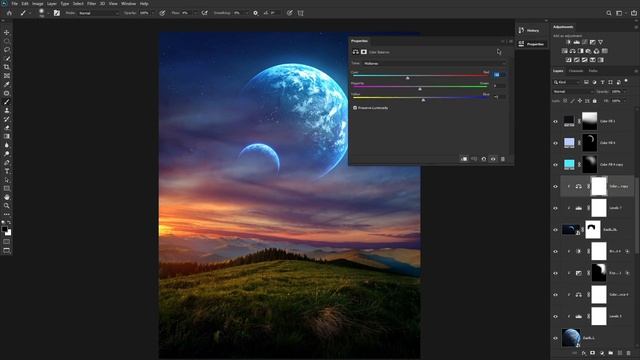Delete adjustment via Properties trash icon

click(x=503, y=159)
